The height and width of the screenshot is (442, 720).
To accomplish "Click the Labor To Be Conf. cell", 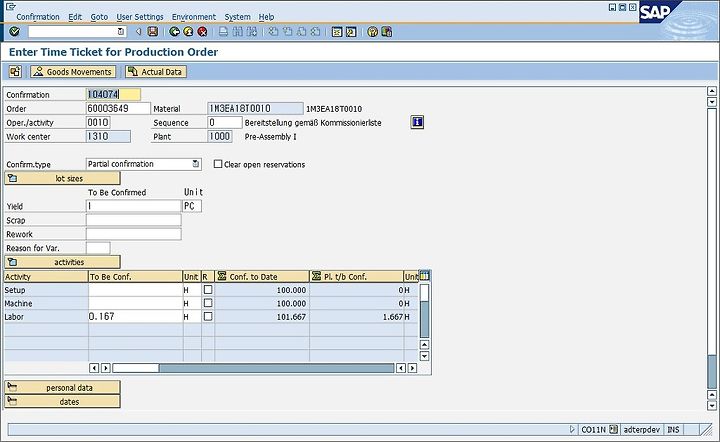I will tap(135, 316).
